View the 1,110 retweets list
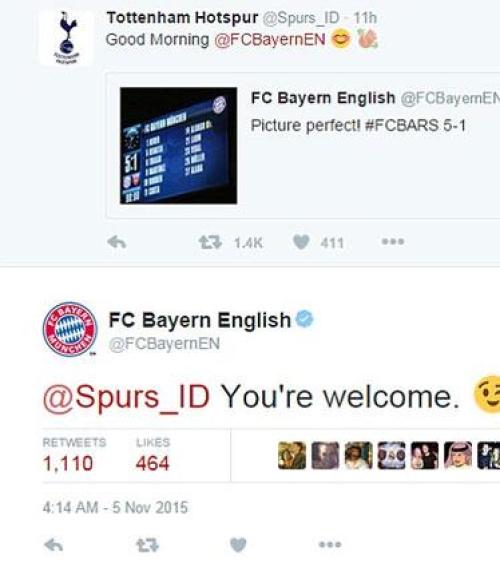 tap(68, 463)
